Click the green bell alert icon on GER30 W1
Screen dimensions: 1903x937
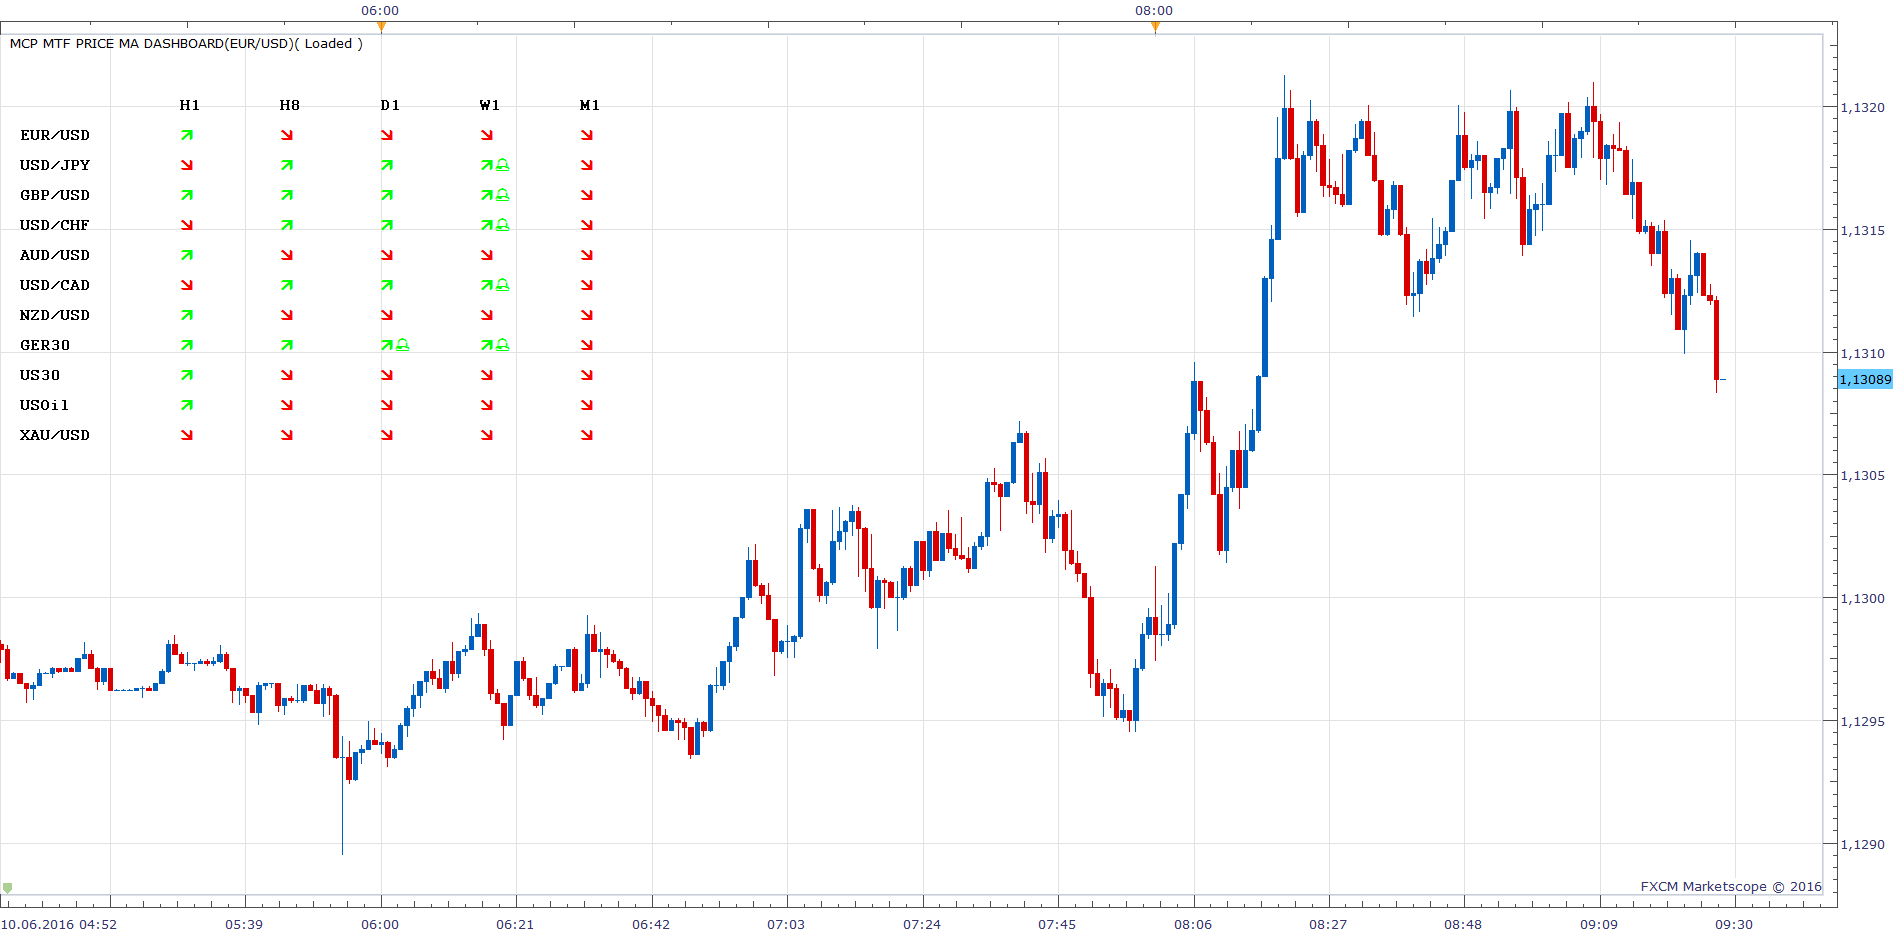tap(503, 345)
